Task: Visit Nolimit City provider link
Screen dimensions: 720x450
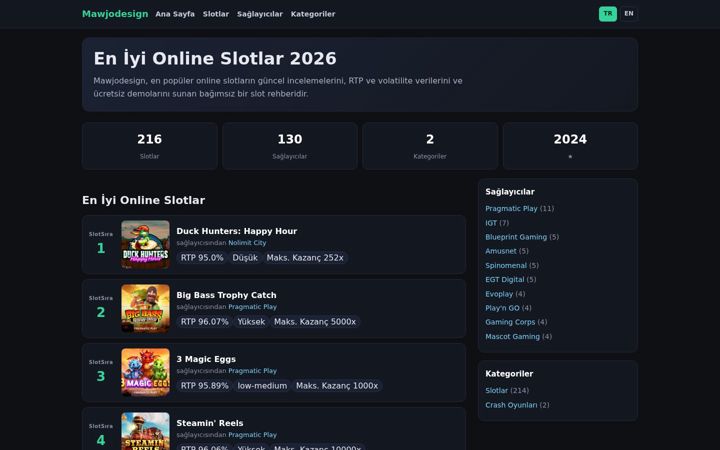Action: pyautogui.click(x=247, y=243)
